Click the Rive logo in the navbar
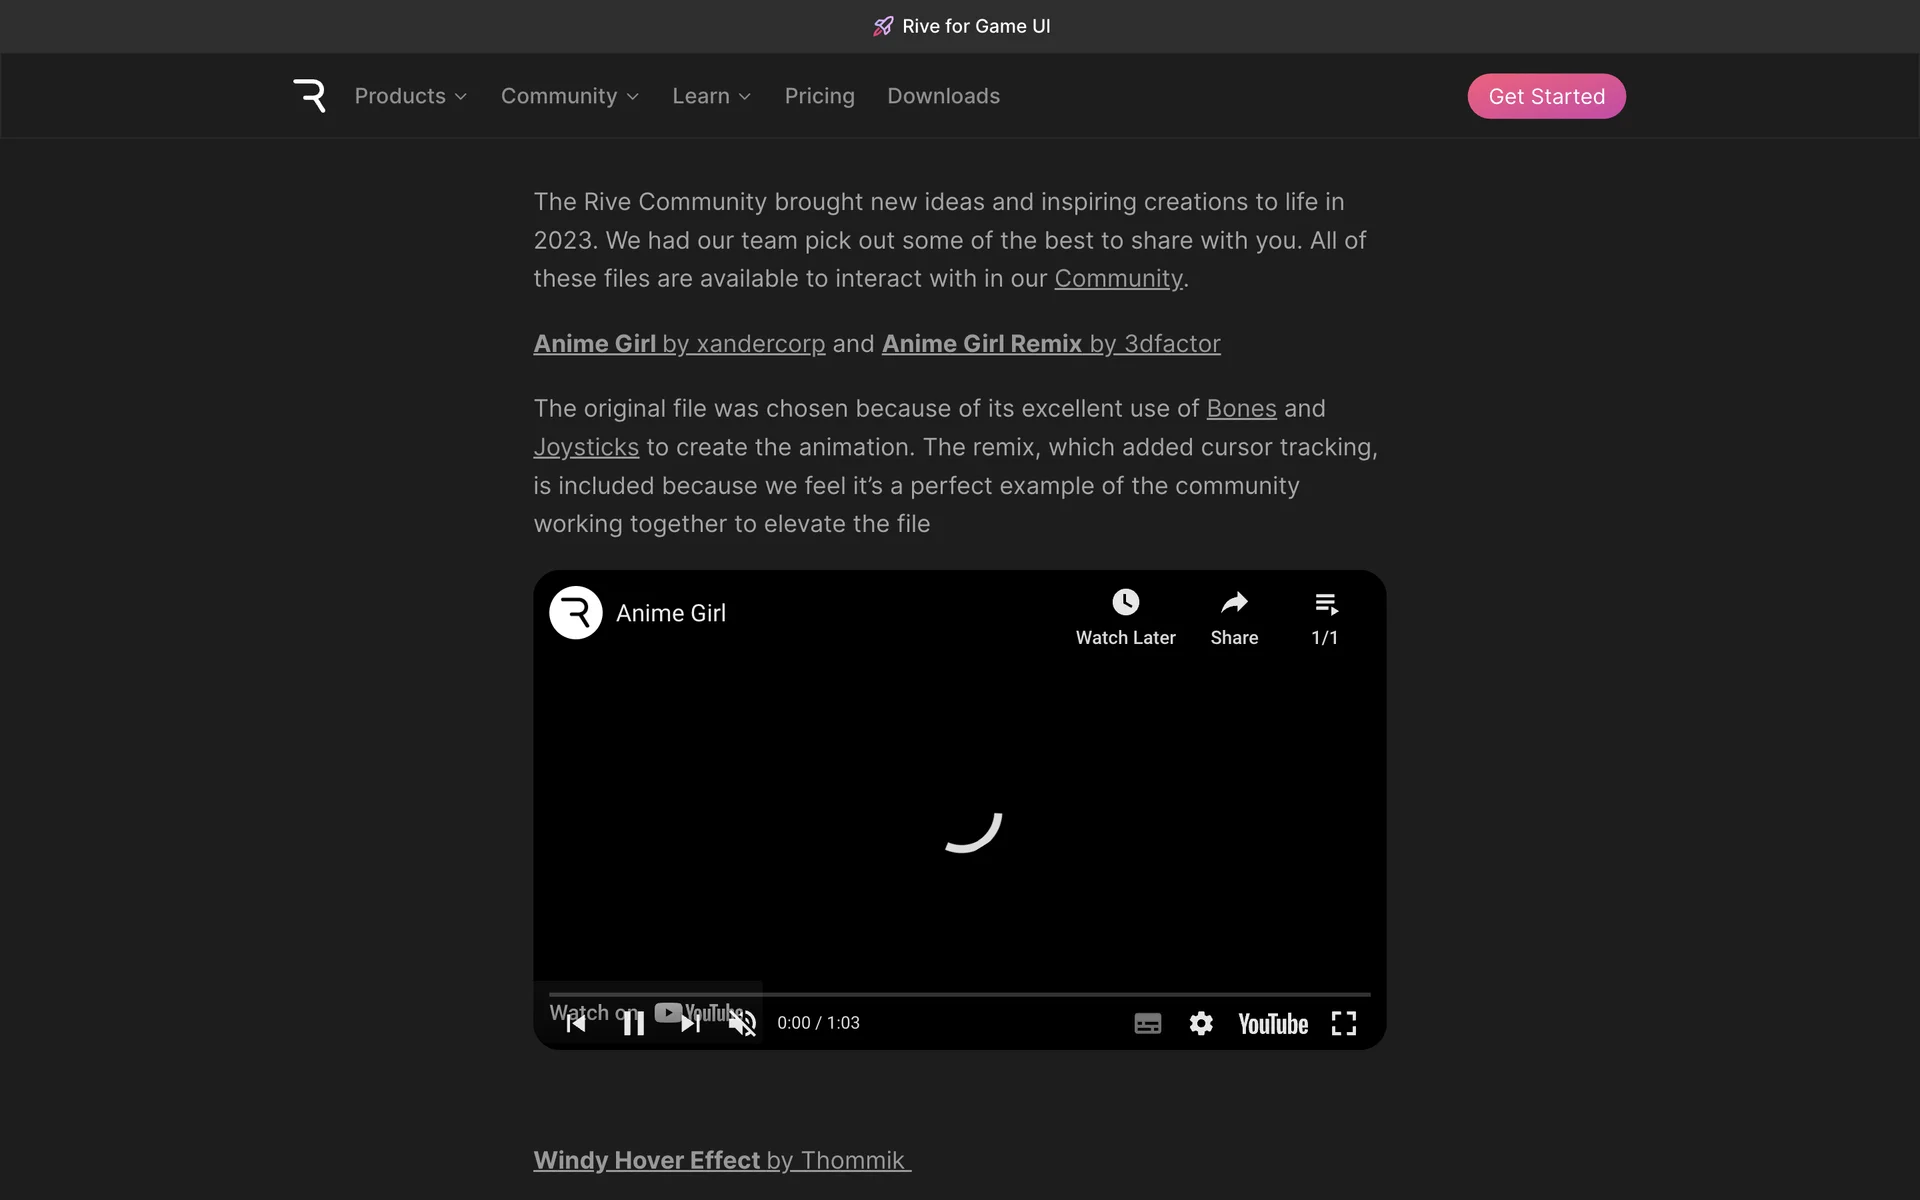This screenshot has height=1200, width=1920. click(x=309, y=96)
